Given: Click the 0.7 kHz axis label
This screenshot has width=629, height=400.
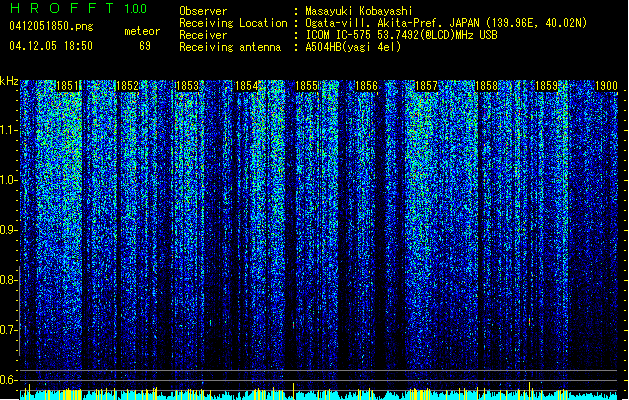Looking at the screenshot, I should point(9,330).
